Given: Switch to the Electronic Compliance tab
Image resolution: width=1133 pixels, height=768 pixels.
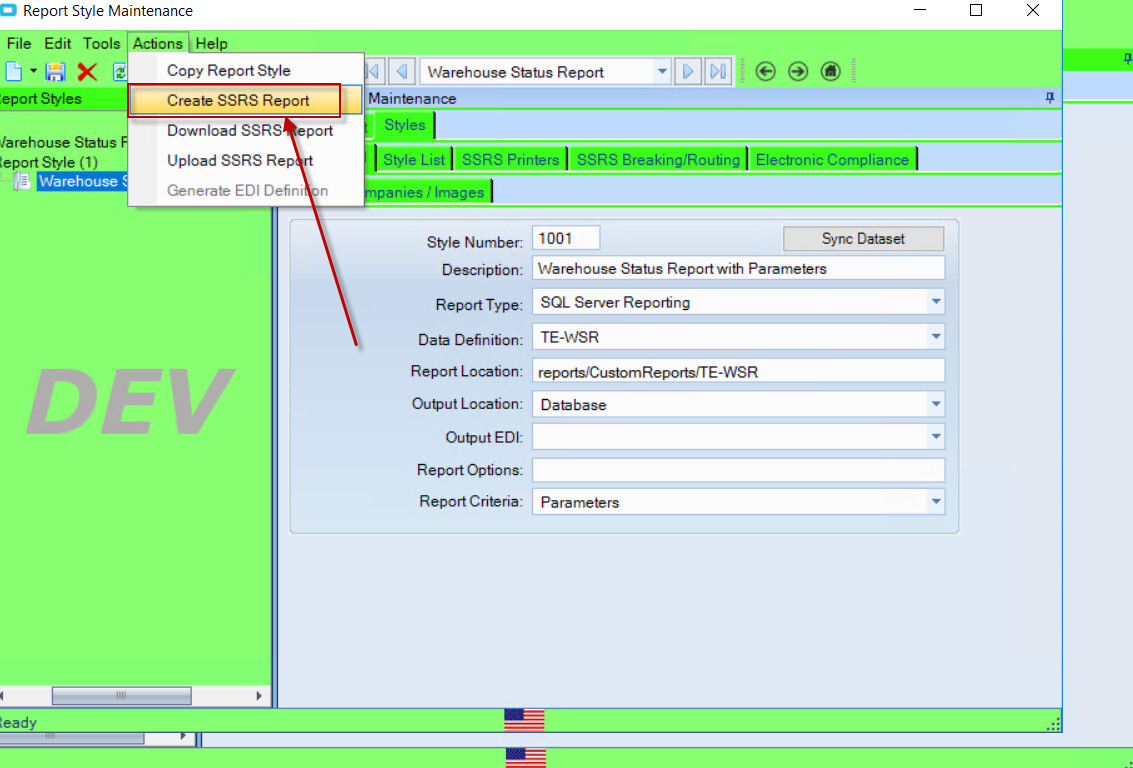Looking at the screenshot, I should tap(832, 160).
